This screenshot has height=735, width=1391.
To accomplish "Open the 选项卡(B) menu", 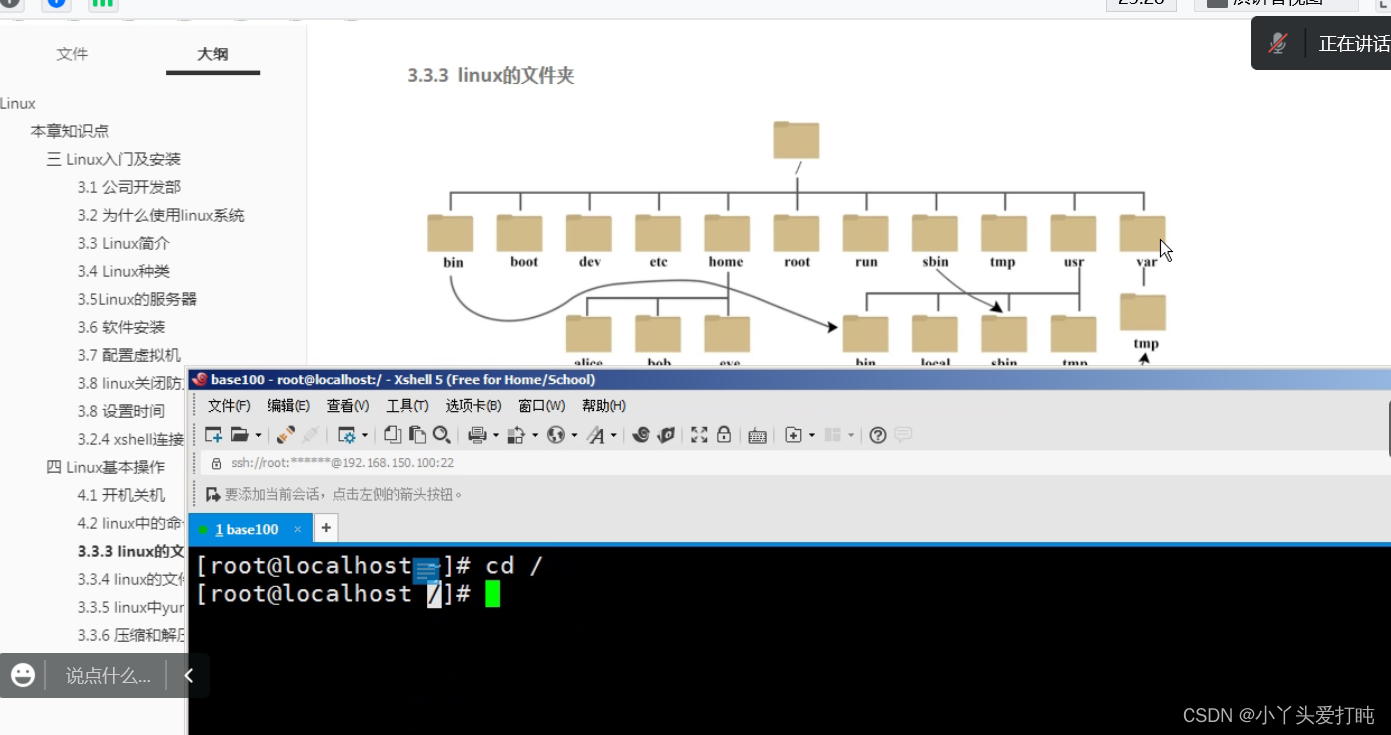I will (x=473, y=405).
